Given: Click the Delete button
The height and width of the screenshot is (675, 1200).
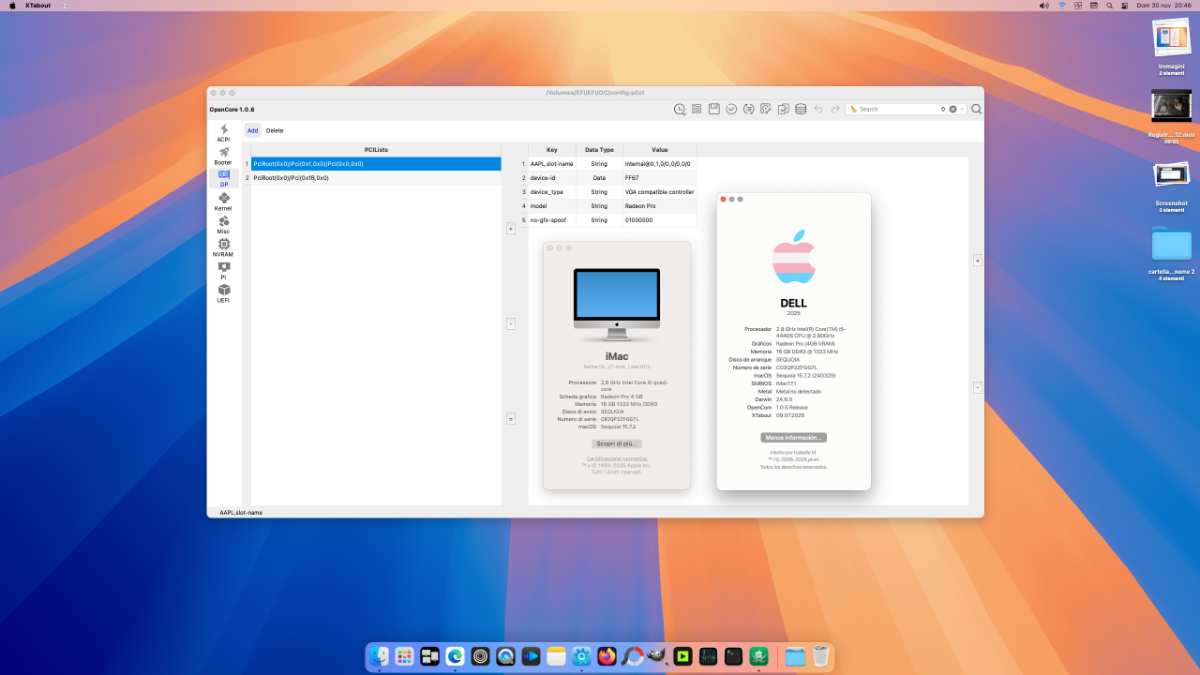Looking at the screenshot, I should click(x=274, y=130).
